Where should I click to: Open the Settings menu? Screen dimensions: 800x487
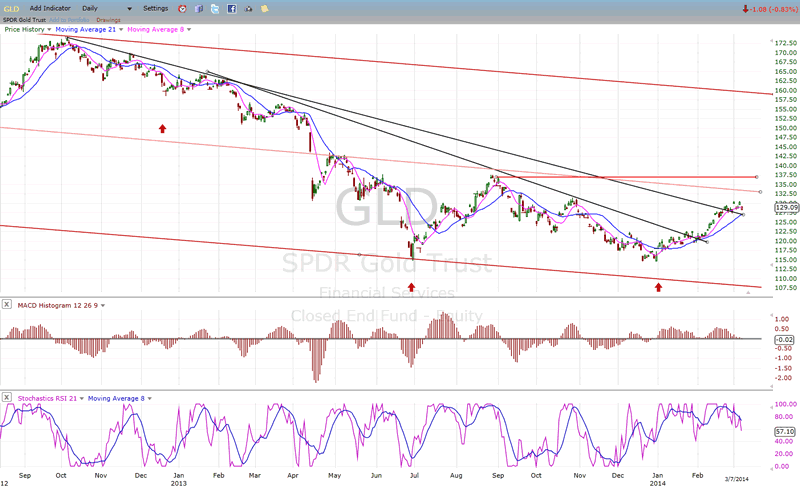(x=156, y=8)
